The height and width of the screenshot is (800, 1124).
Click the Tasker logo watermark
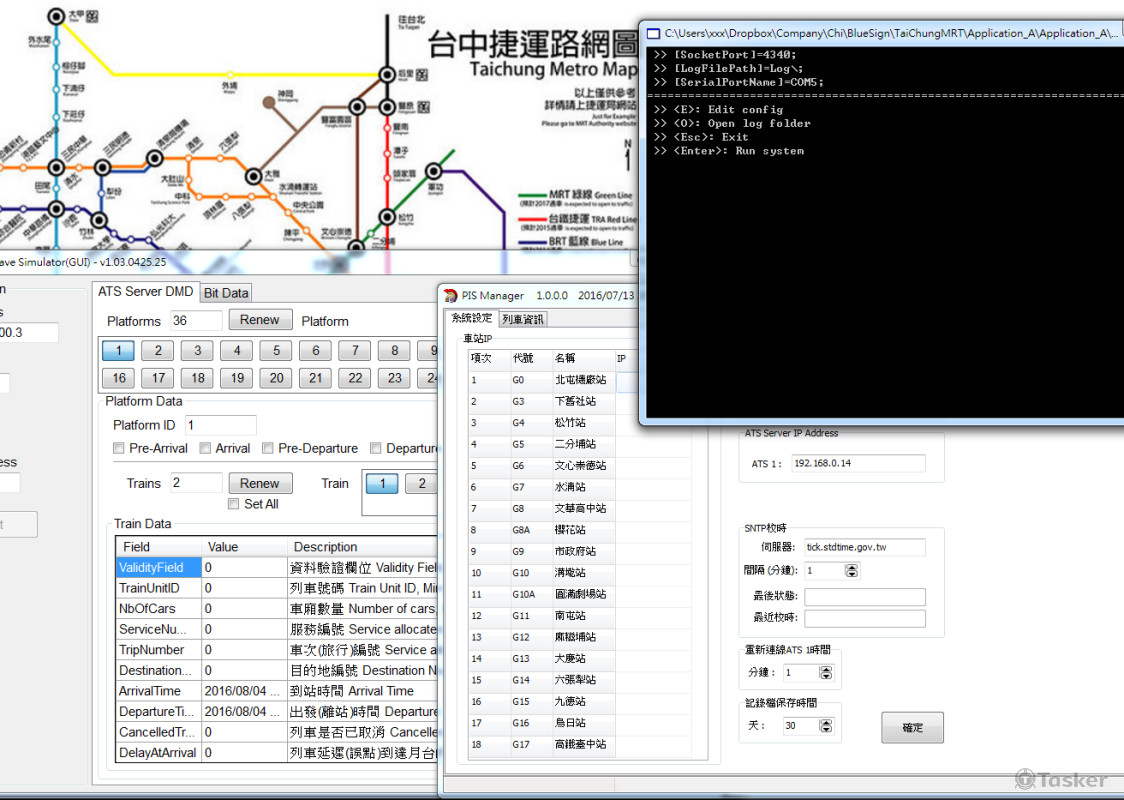click(x=1062, y=779)
